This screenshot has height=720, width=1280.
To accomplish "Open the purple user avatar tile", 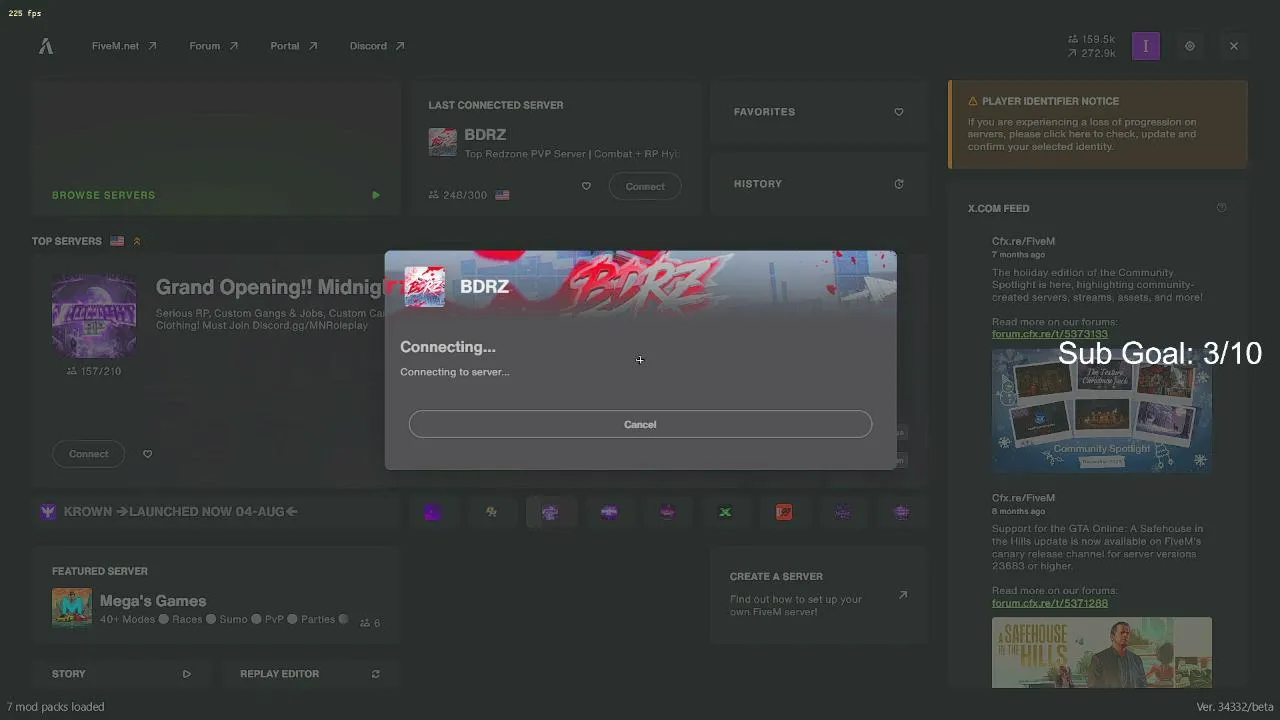I will pyautogui.click(x=1146, y=46).
